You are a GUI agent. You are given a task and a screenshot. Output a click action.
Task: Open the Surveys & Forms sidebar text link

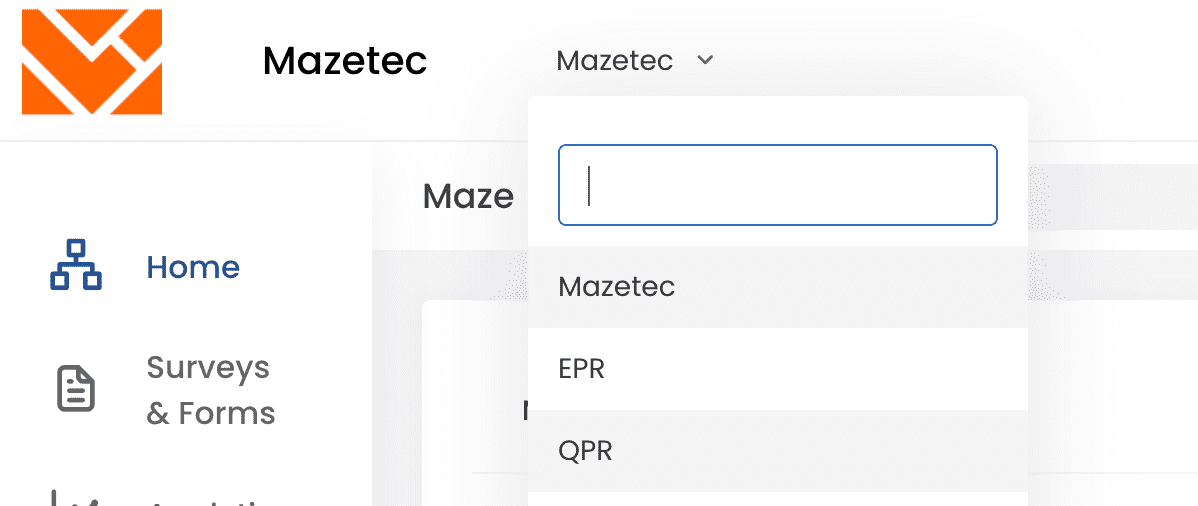[x=211, y=390]
